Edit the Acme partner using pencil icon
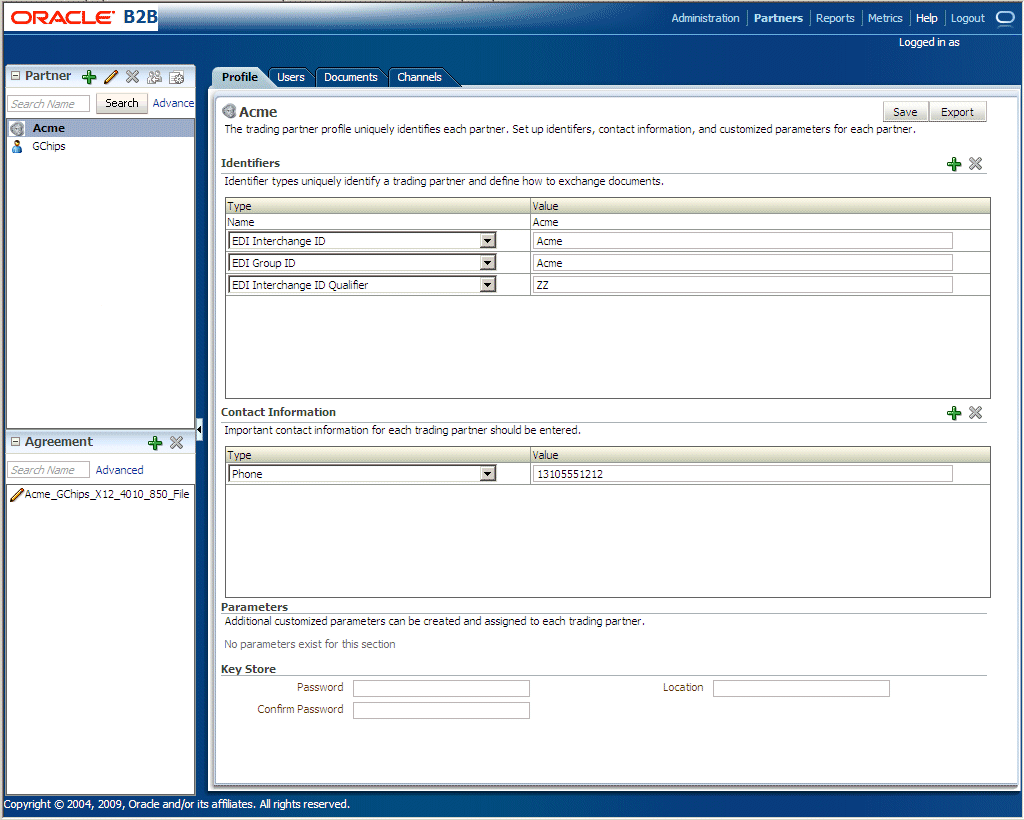 coord(110,76)
